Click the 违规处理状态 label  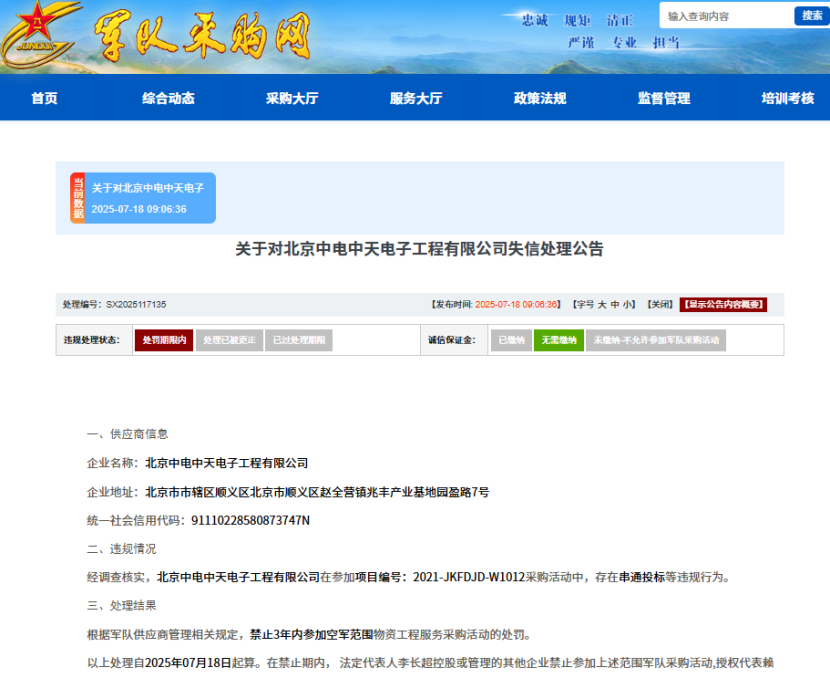pyautogui.click(x=92, y=340)
